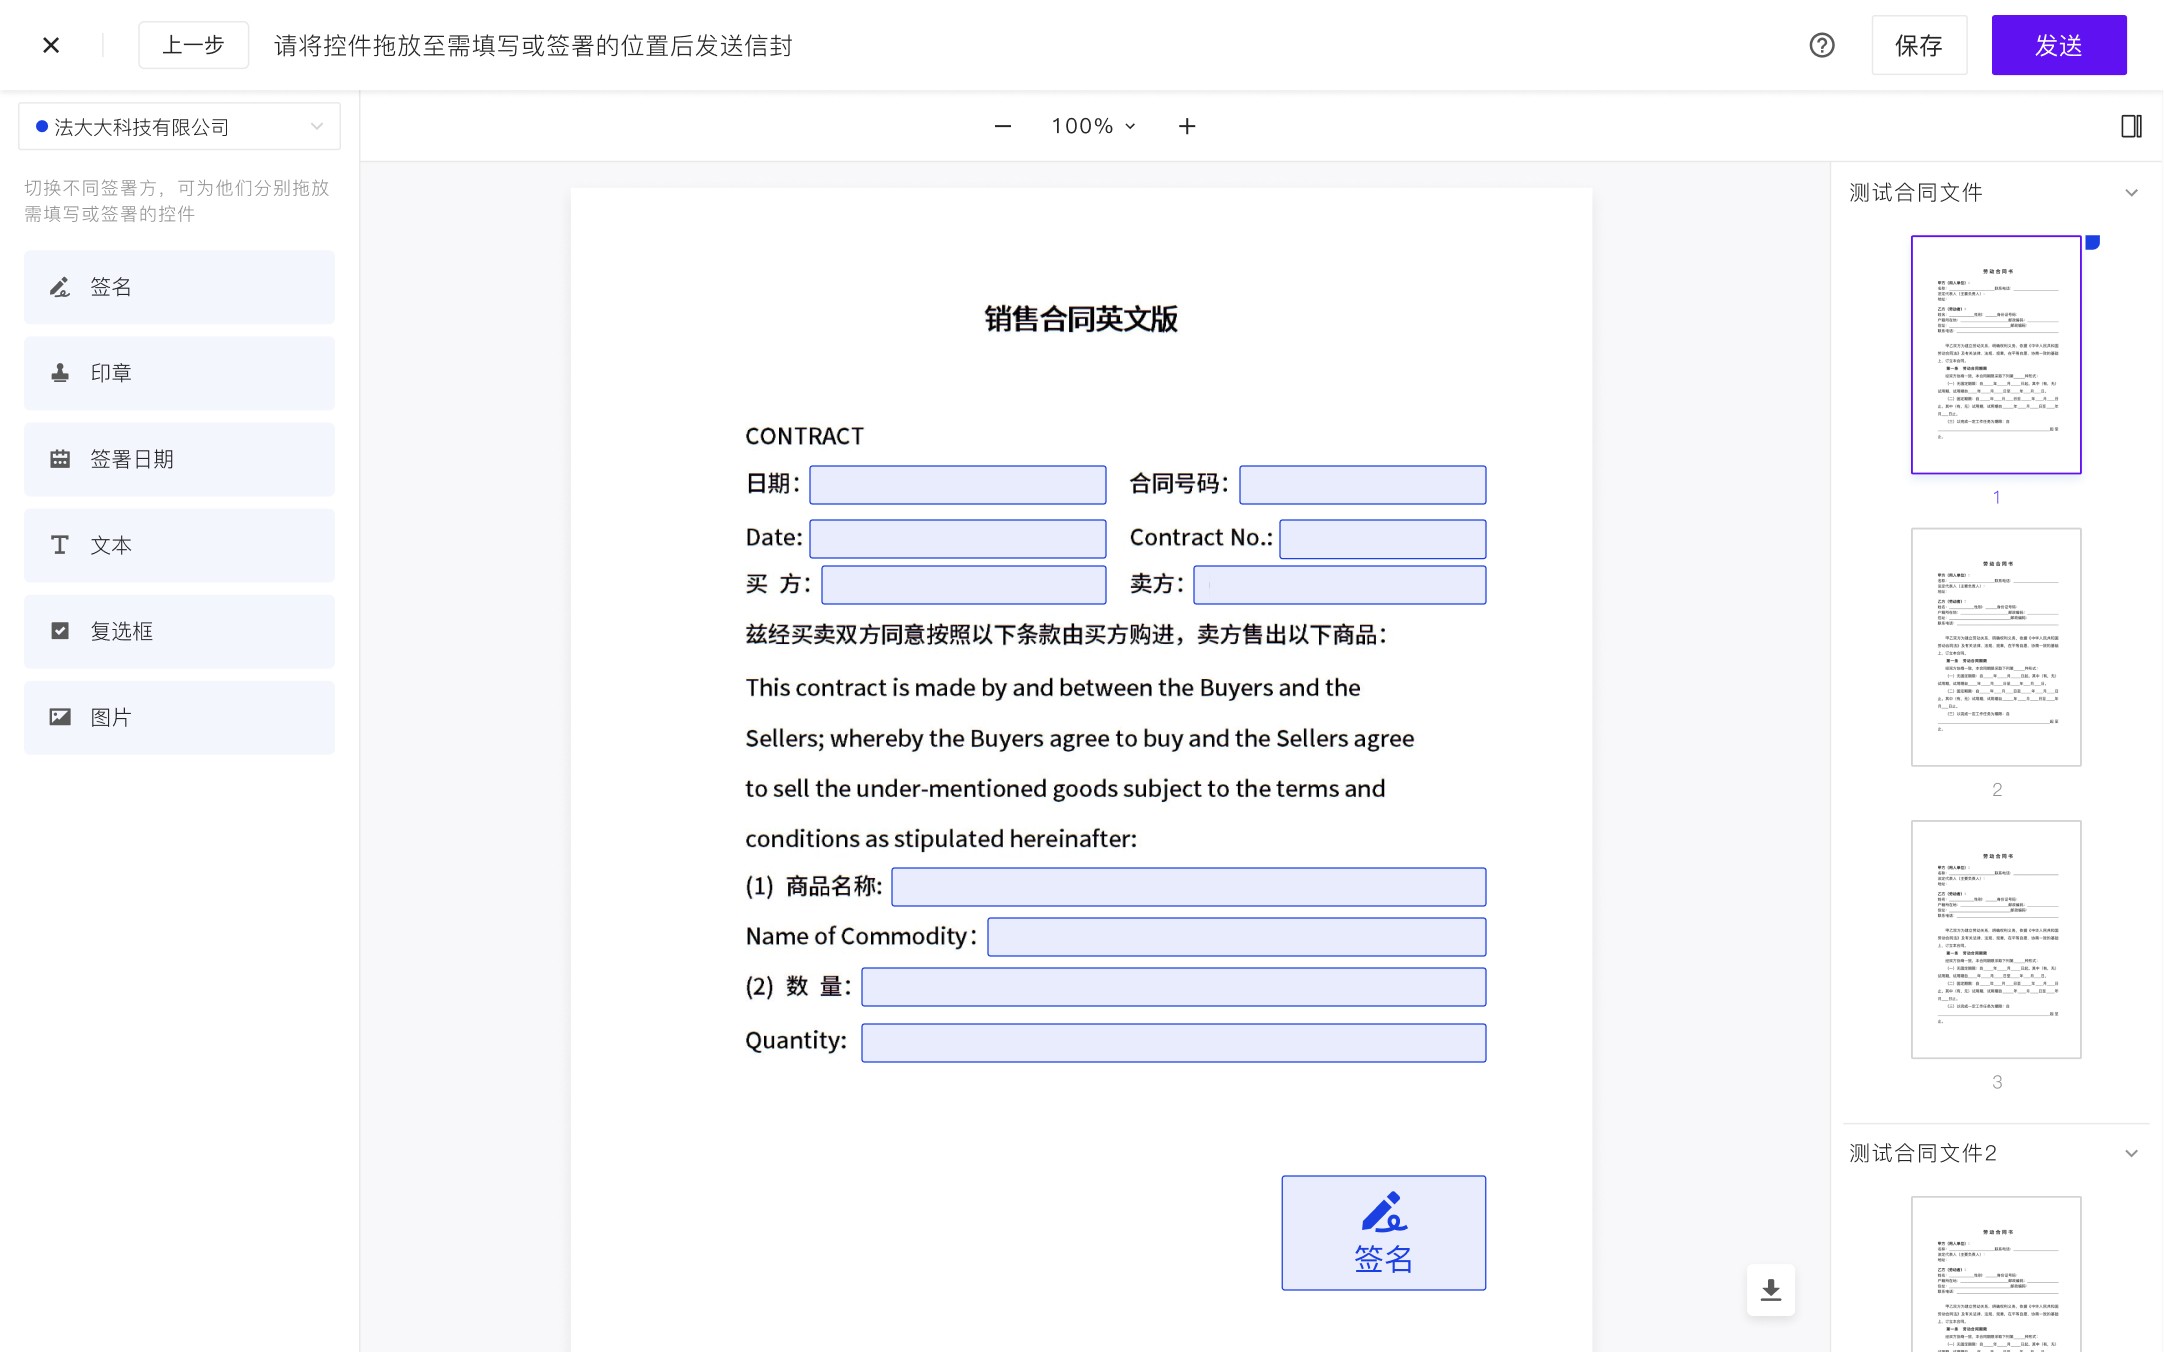Choose the image (图片) control

point(179,717)
